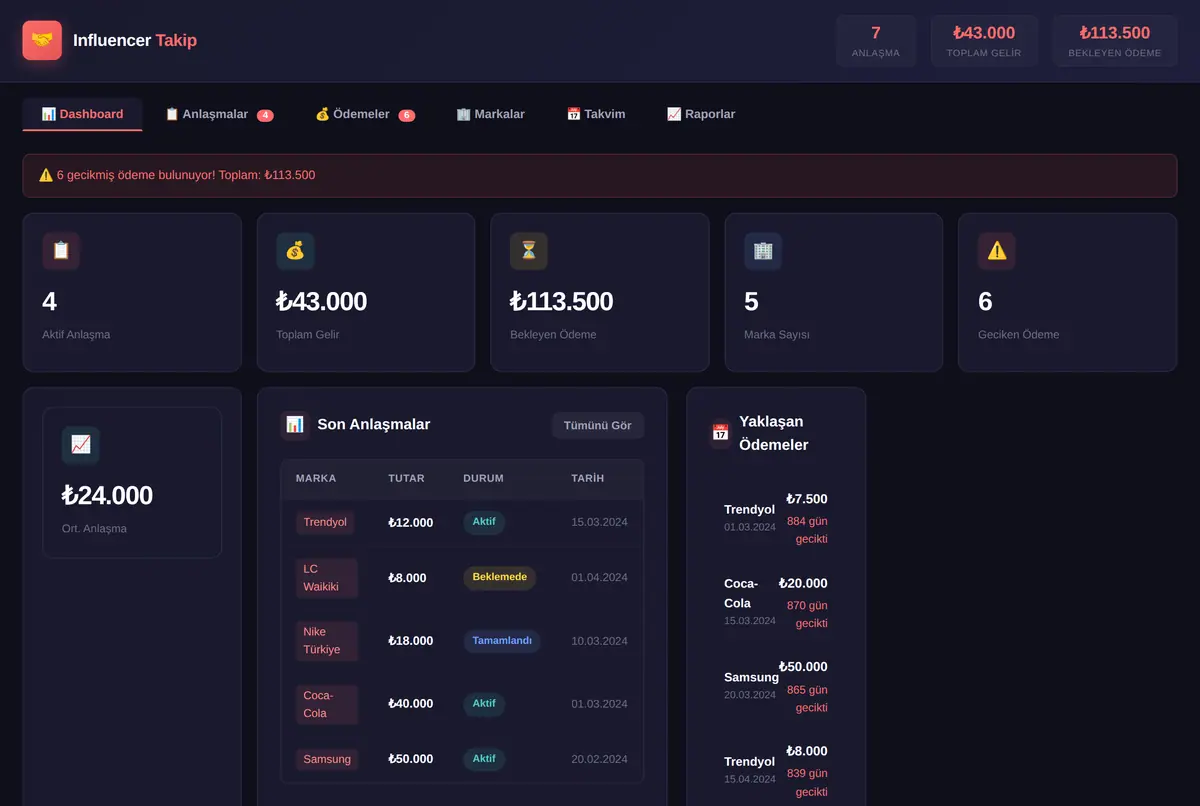The image size is (1200, 806).
Task: Go to the Ödemeler tab
Action: 365,114
